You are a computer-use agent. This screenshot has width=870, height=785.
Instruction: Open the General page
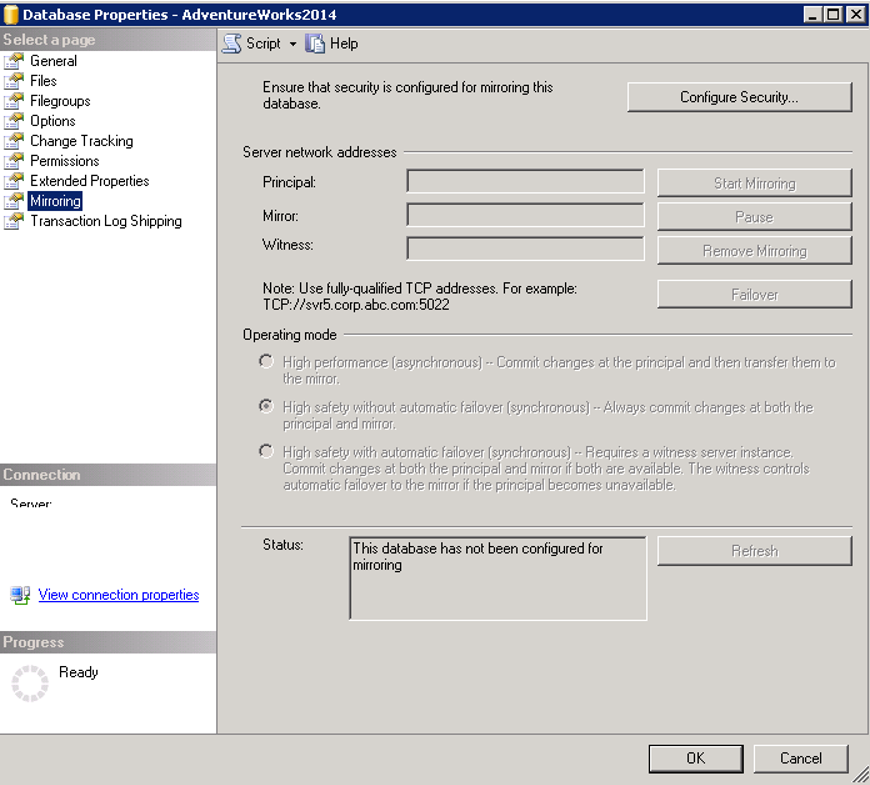click(x=53, y=60)
